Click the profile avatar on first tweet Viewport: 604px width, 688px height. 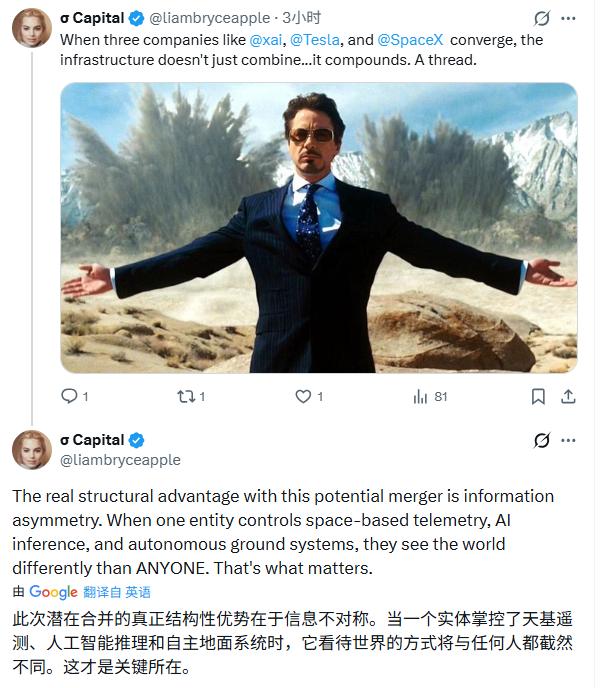[x=32, y=28]
